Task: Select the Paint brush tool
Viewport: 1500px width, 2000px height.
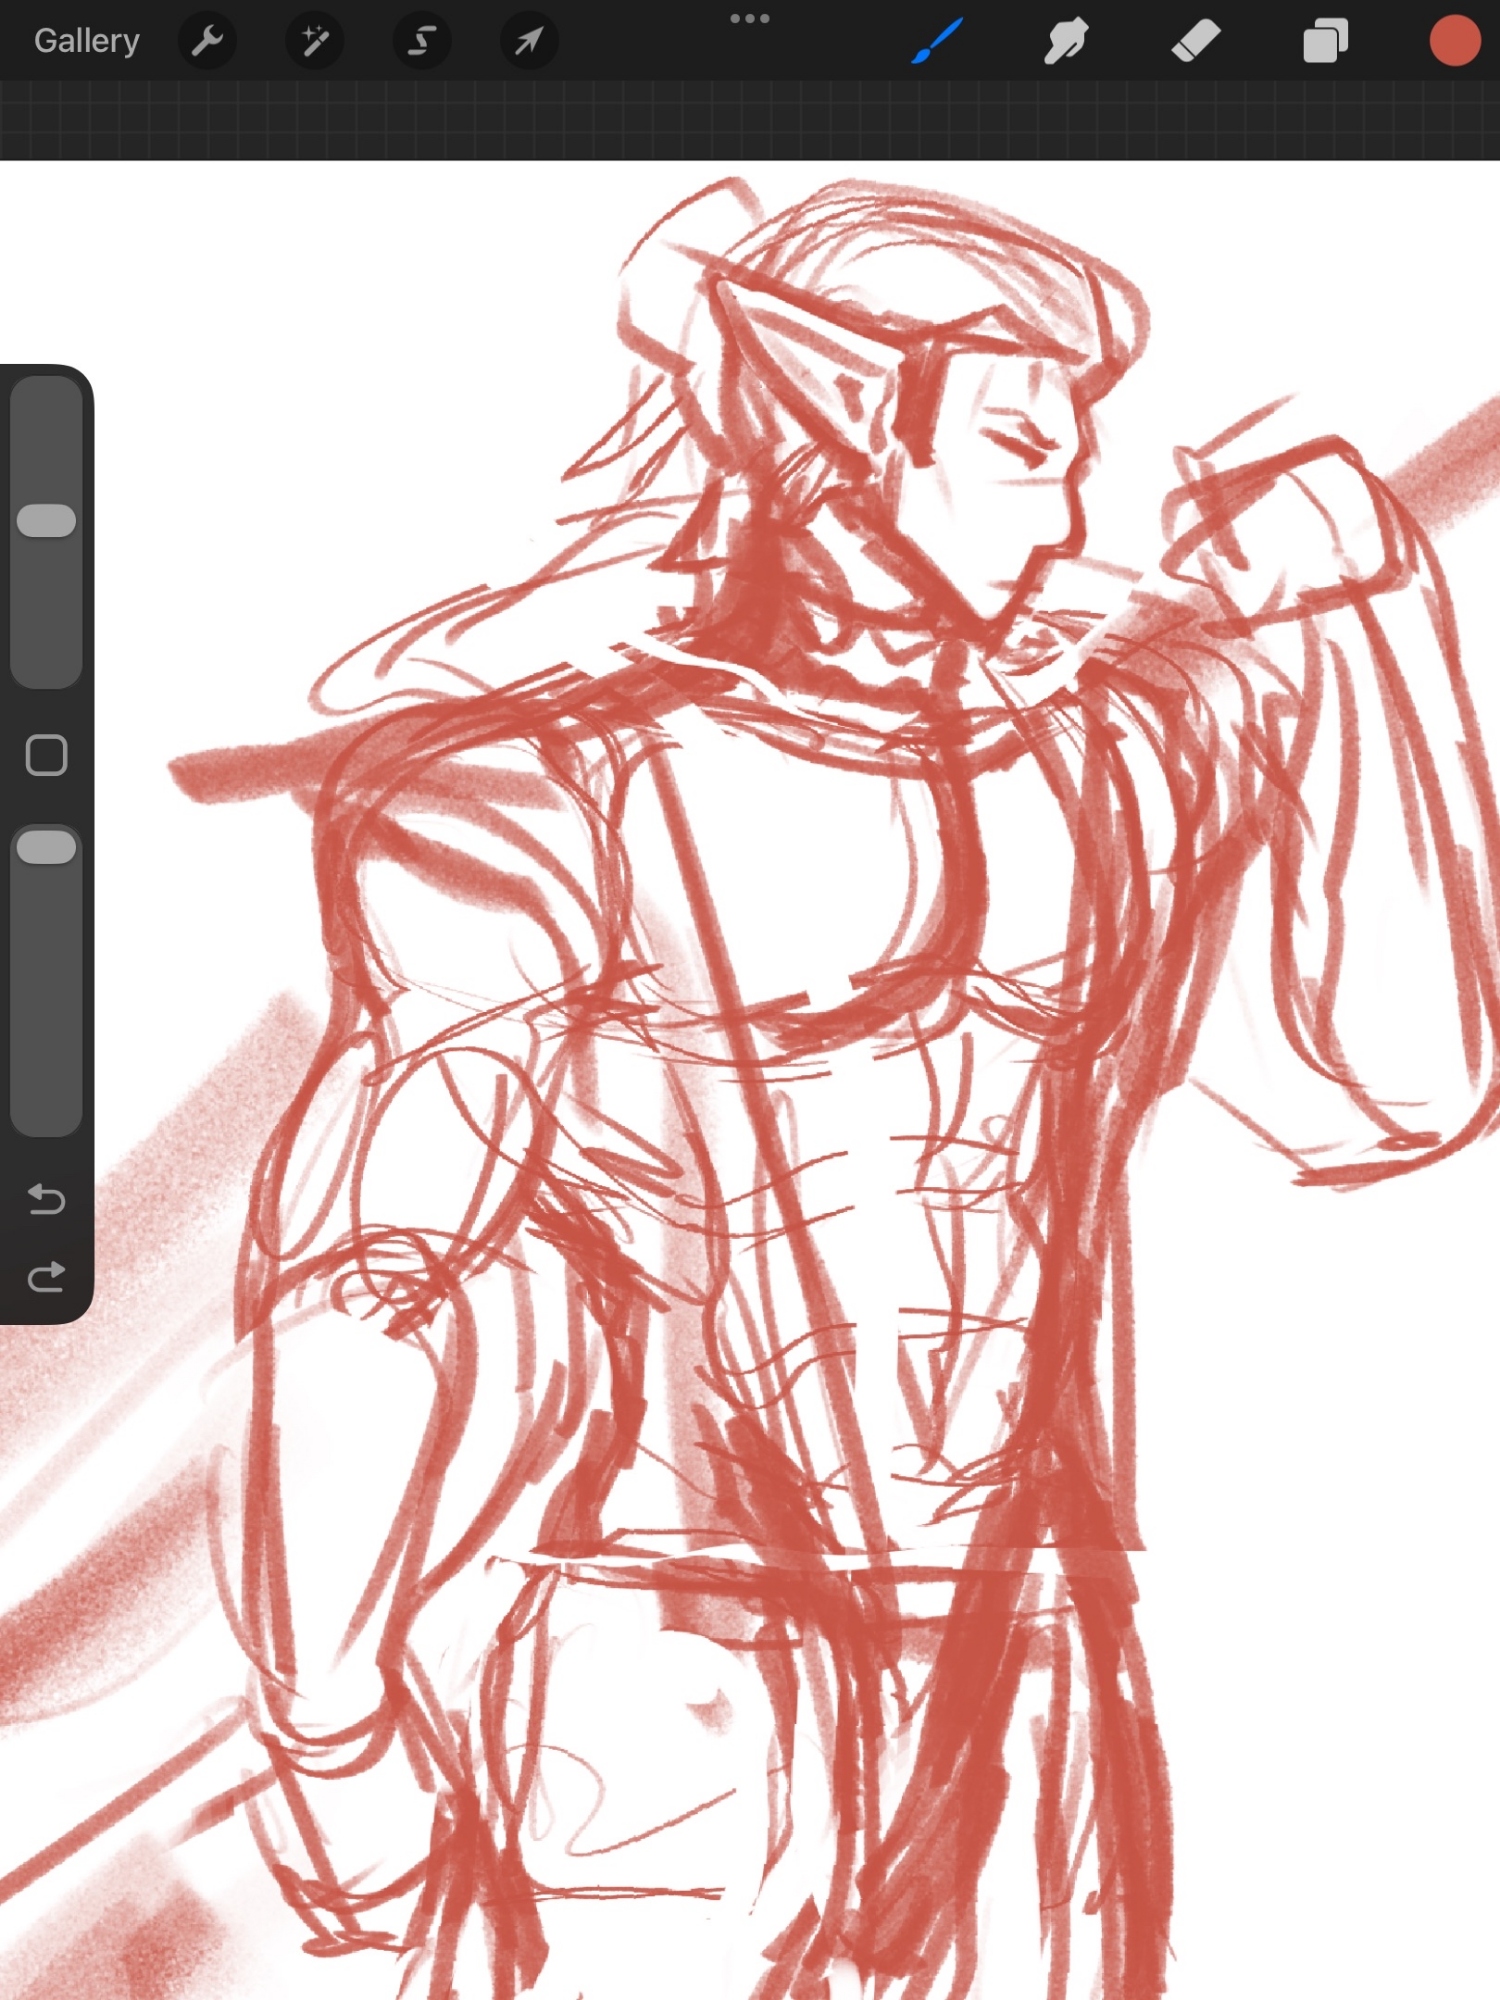Action: [937, 41]
